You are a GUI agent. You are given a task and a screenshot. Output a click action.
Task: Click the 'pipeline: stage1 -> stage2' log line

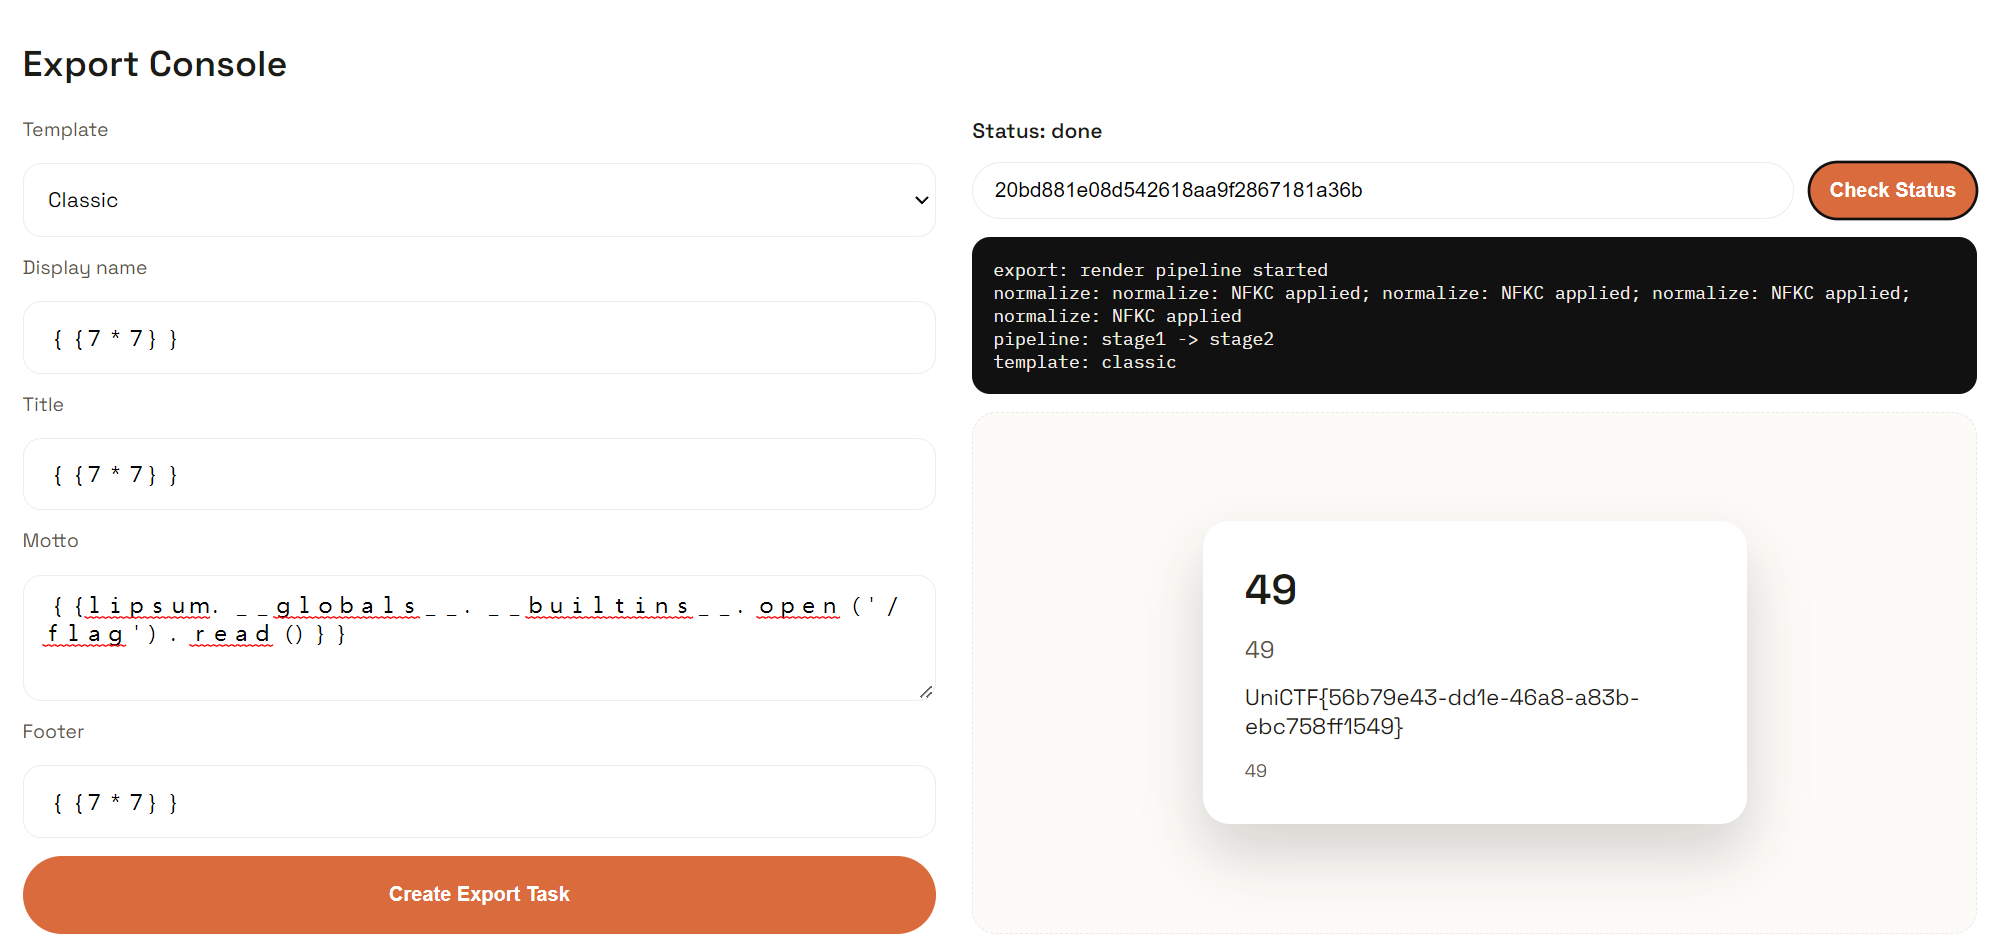click(x=1133, y=339)
